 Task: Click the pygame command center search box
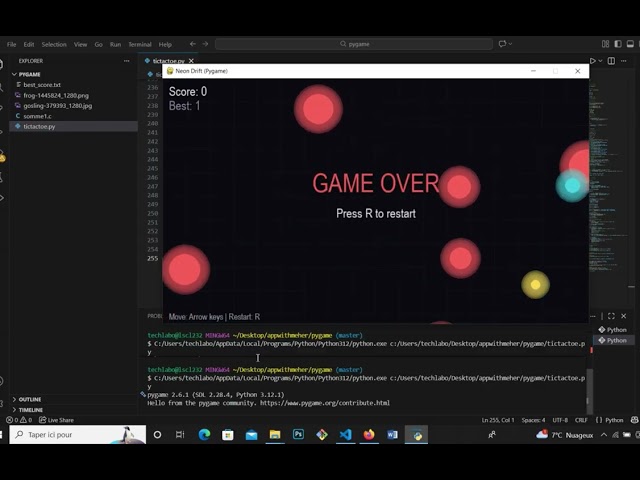click(x=354, y=44)
